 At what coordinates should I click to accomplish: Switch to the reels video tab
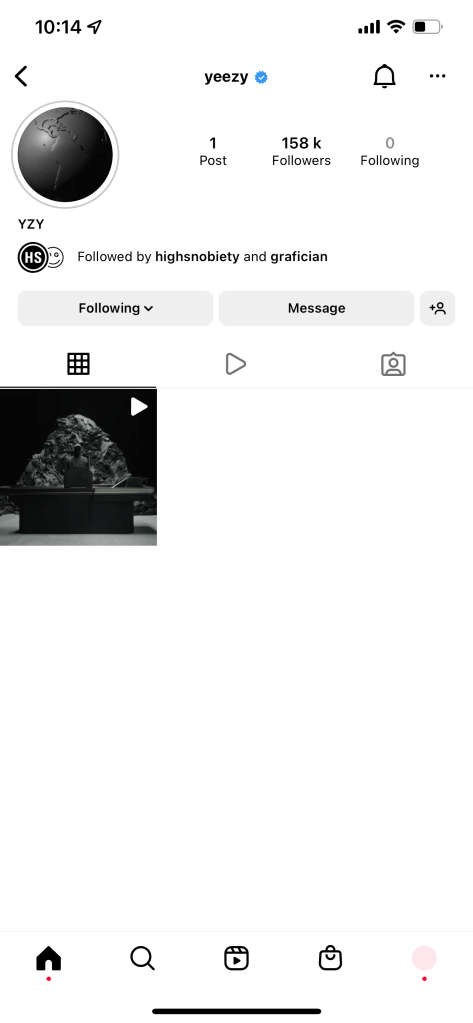click(236, 364)
